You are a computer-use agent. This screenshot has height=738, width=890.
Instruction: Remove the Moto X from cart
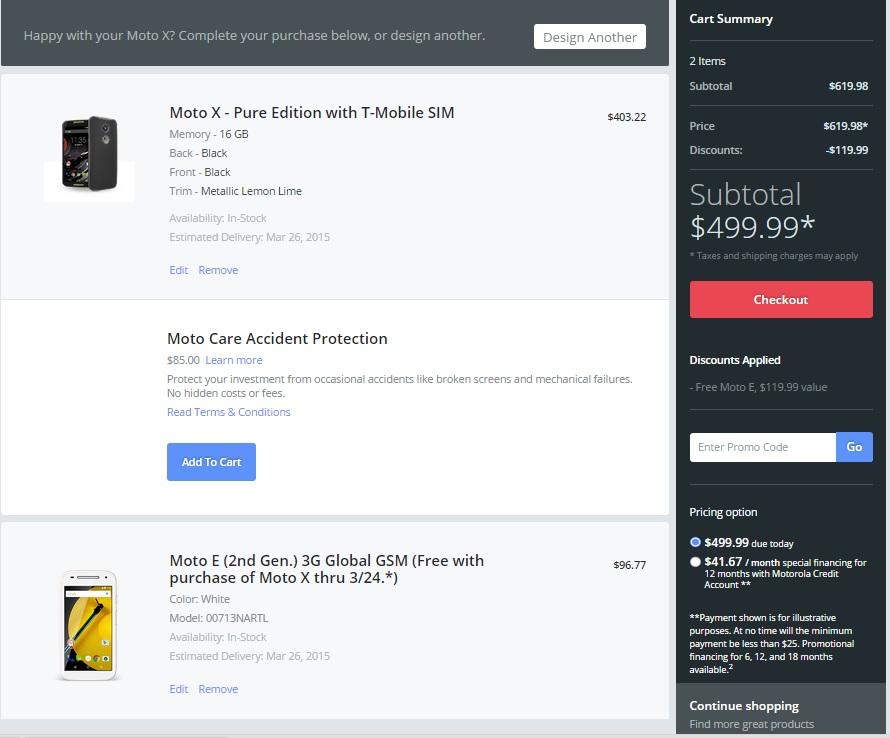218,270
